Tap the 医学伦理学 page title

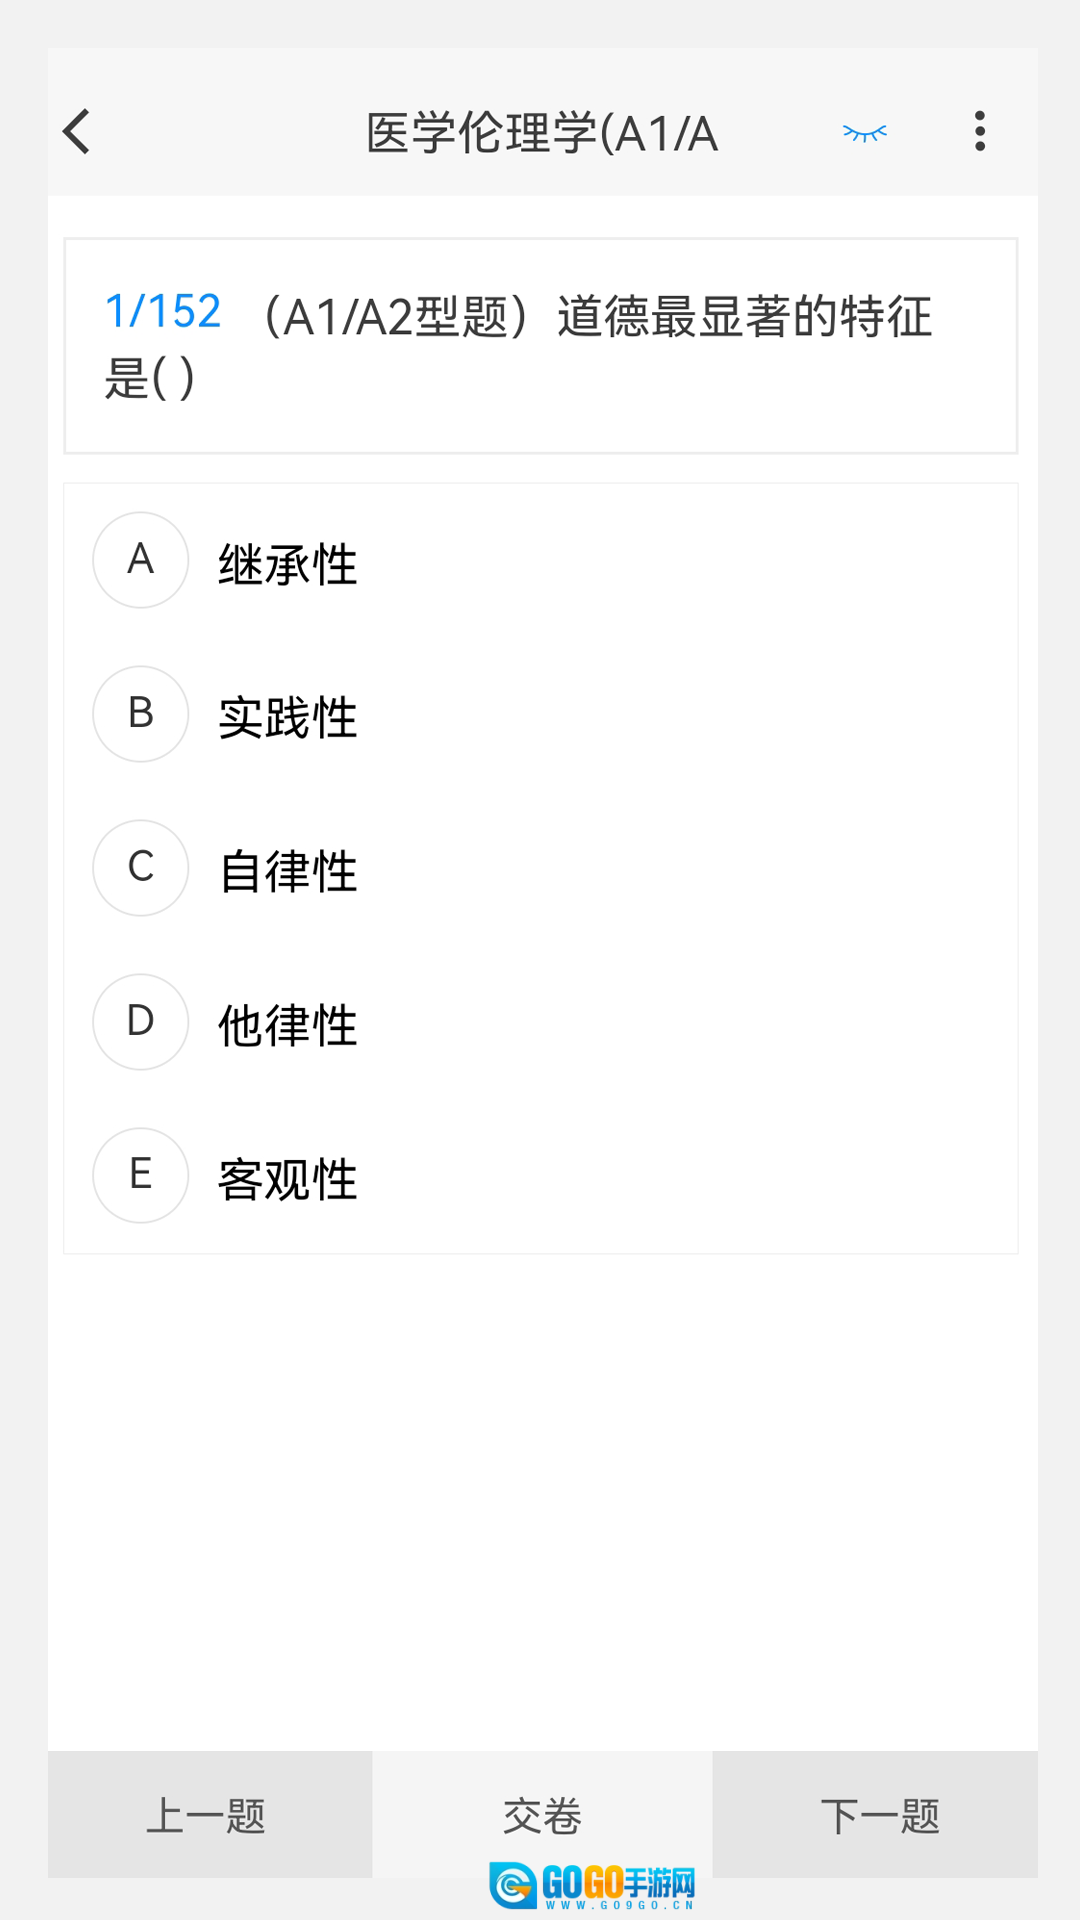[x=542, y=134]
